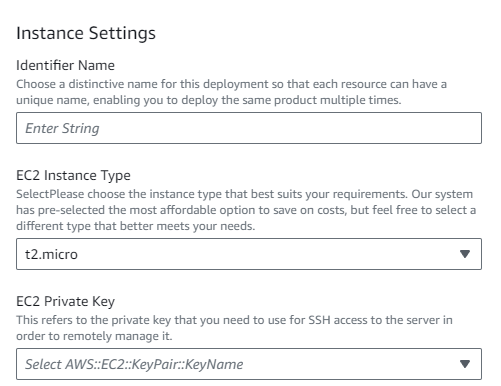Click the arrow icon beside t2.micro

pos(465,254)
